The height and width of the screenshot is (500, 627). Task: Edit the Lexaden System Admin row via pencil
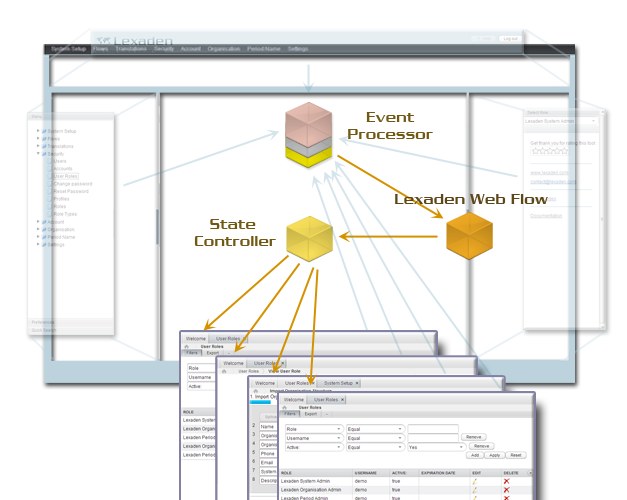(475, 481)
